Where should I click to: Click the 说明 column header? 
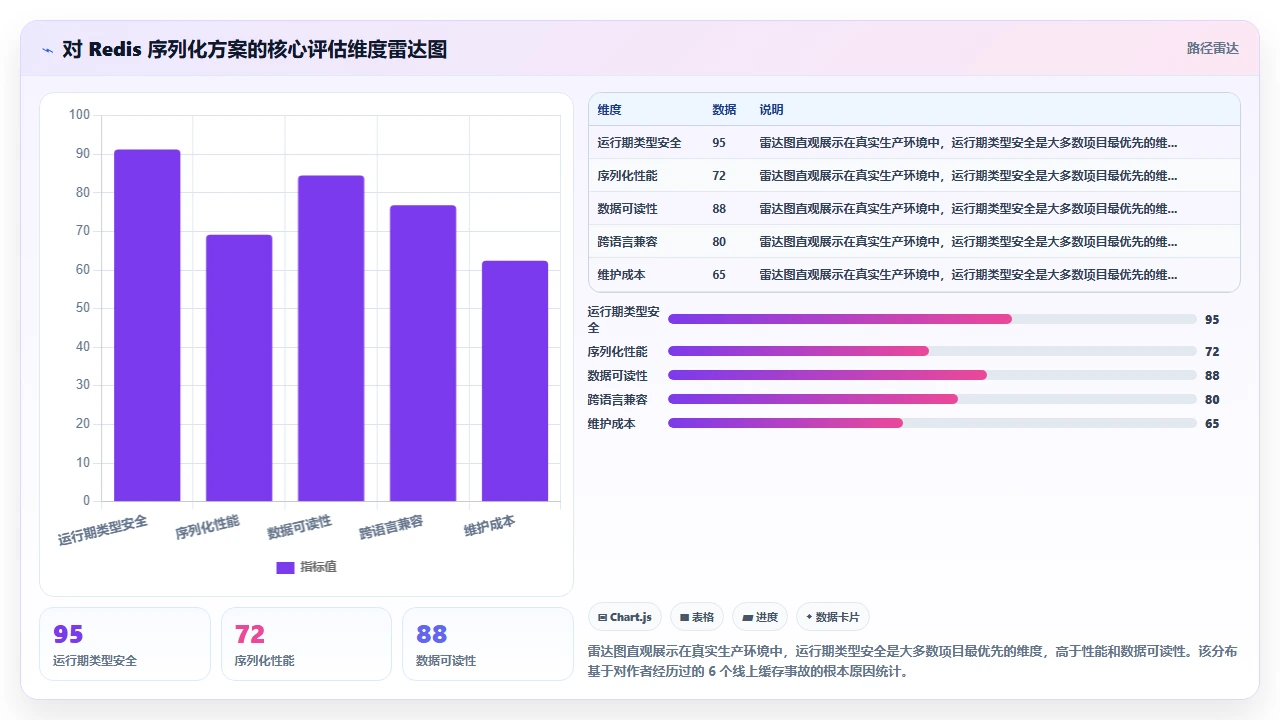click(x=771, y=109)
